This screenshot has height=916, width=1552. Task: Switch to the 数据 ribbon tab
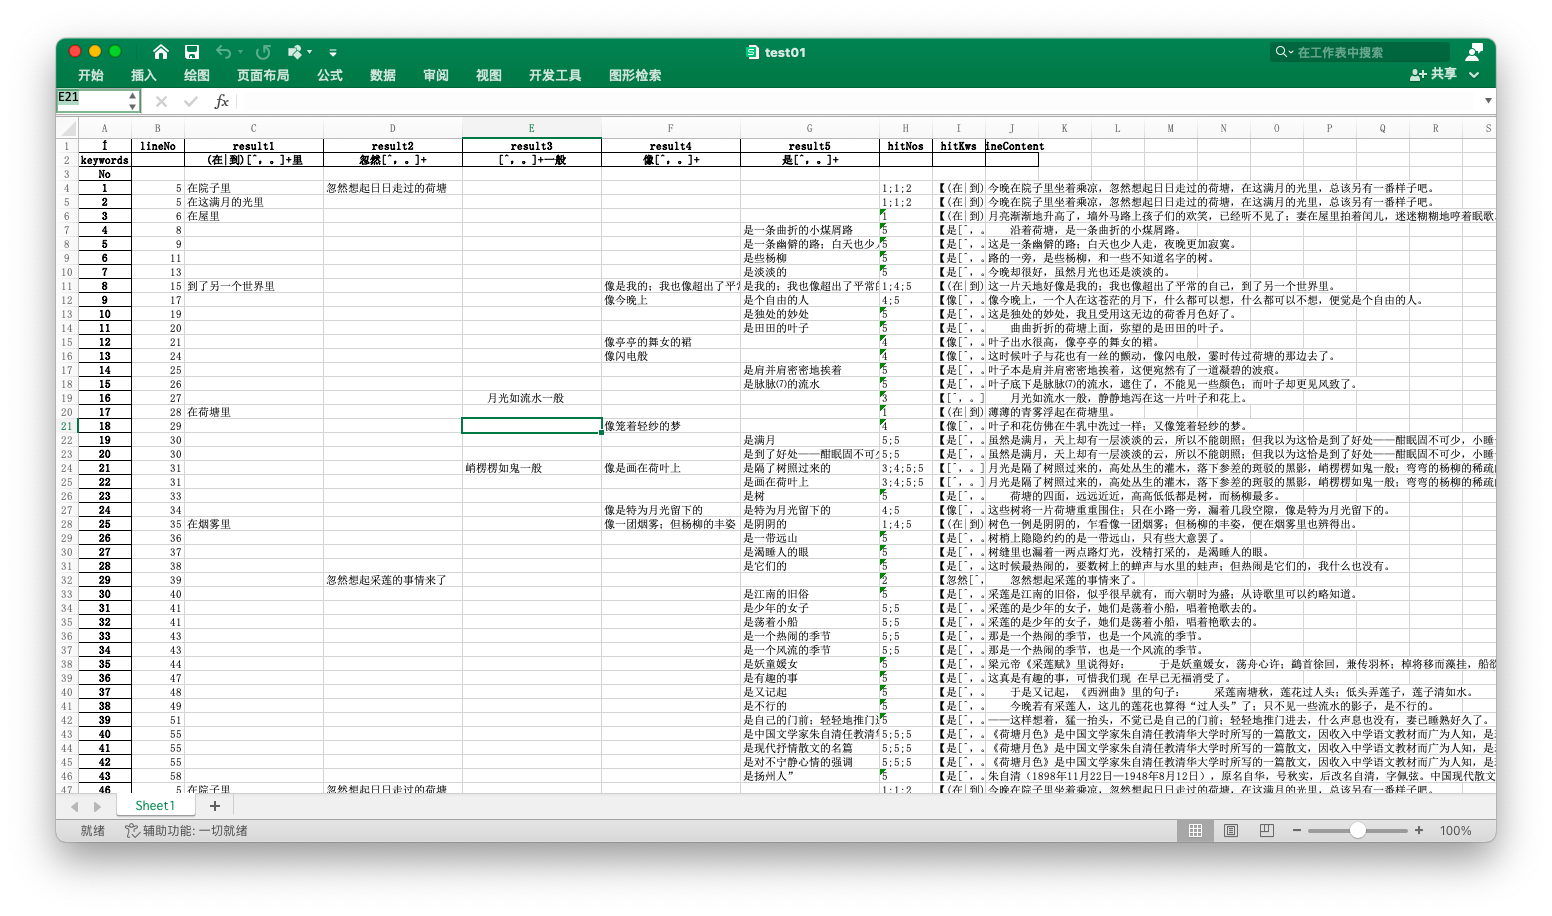pyautogui.click(x=381, y=74)
